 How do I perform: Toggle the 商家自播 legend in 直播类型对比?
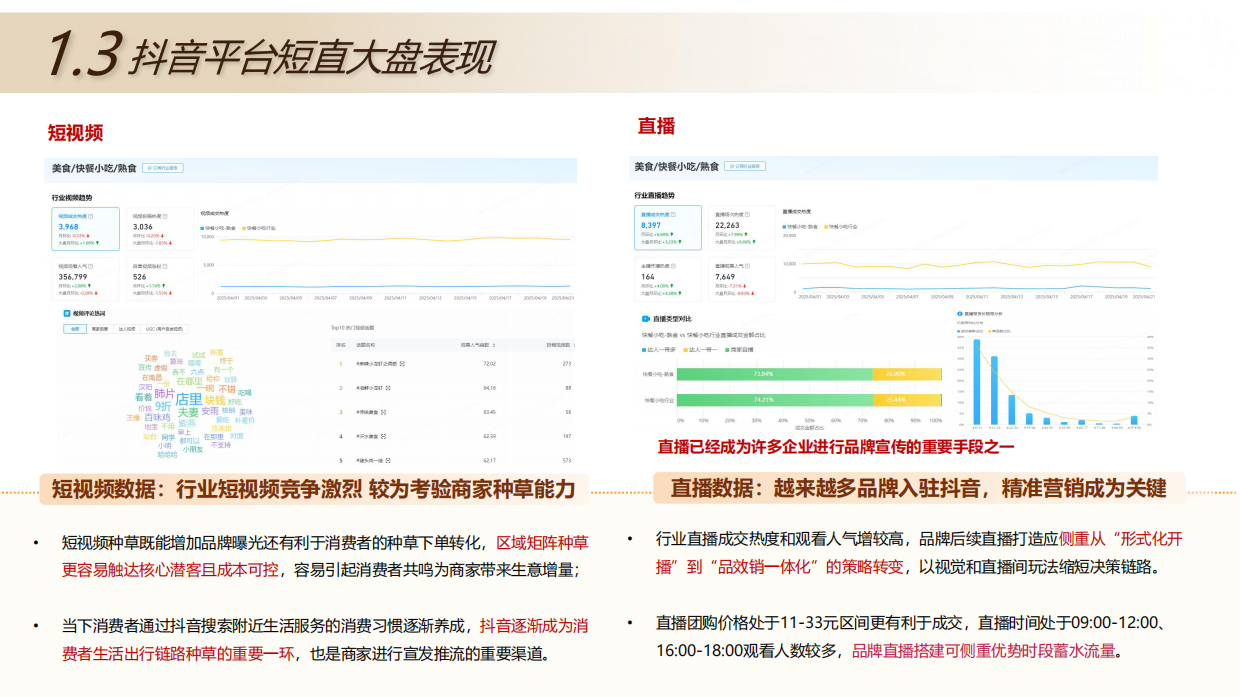(736, 351)
